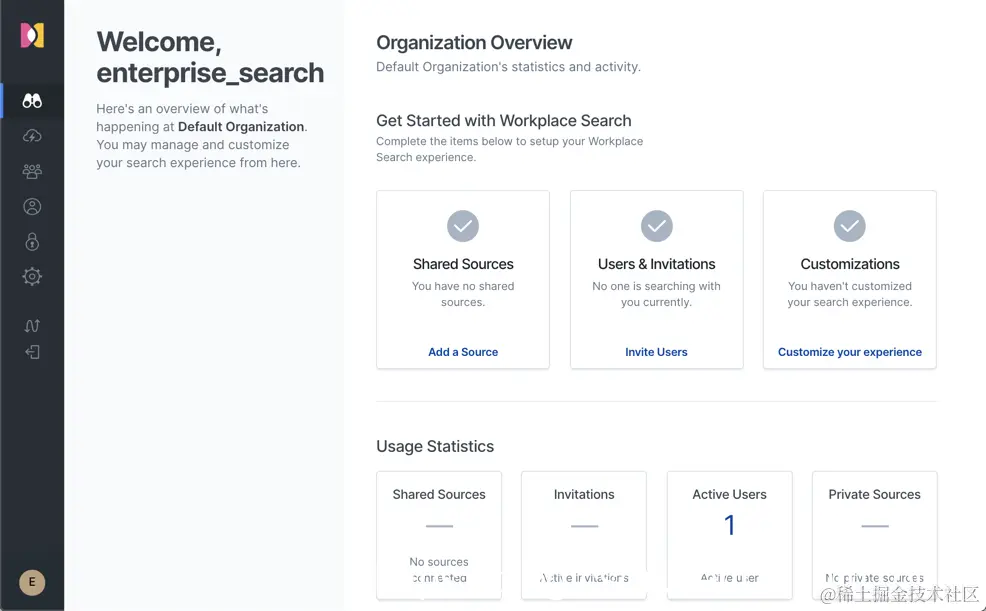Click Customize your experience link
This screenshot has height=611, width=986.
click(850, 352)
